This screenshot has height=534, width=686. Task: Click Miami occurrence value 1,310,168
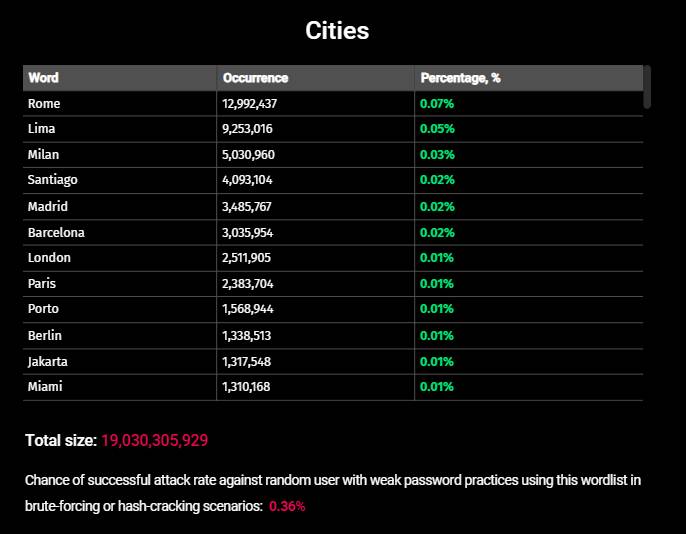(x=246, y=387)
